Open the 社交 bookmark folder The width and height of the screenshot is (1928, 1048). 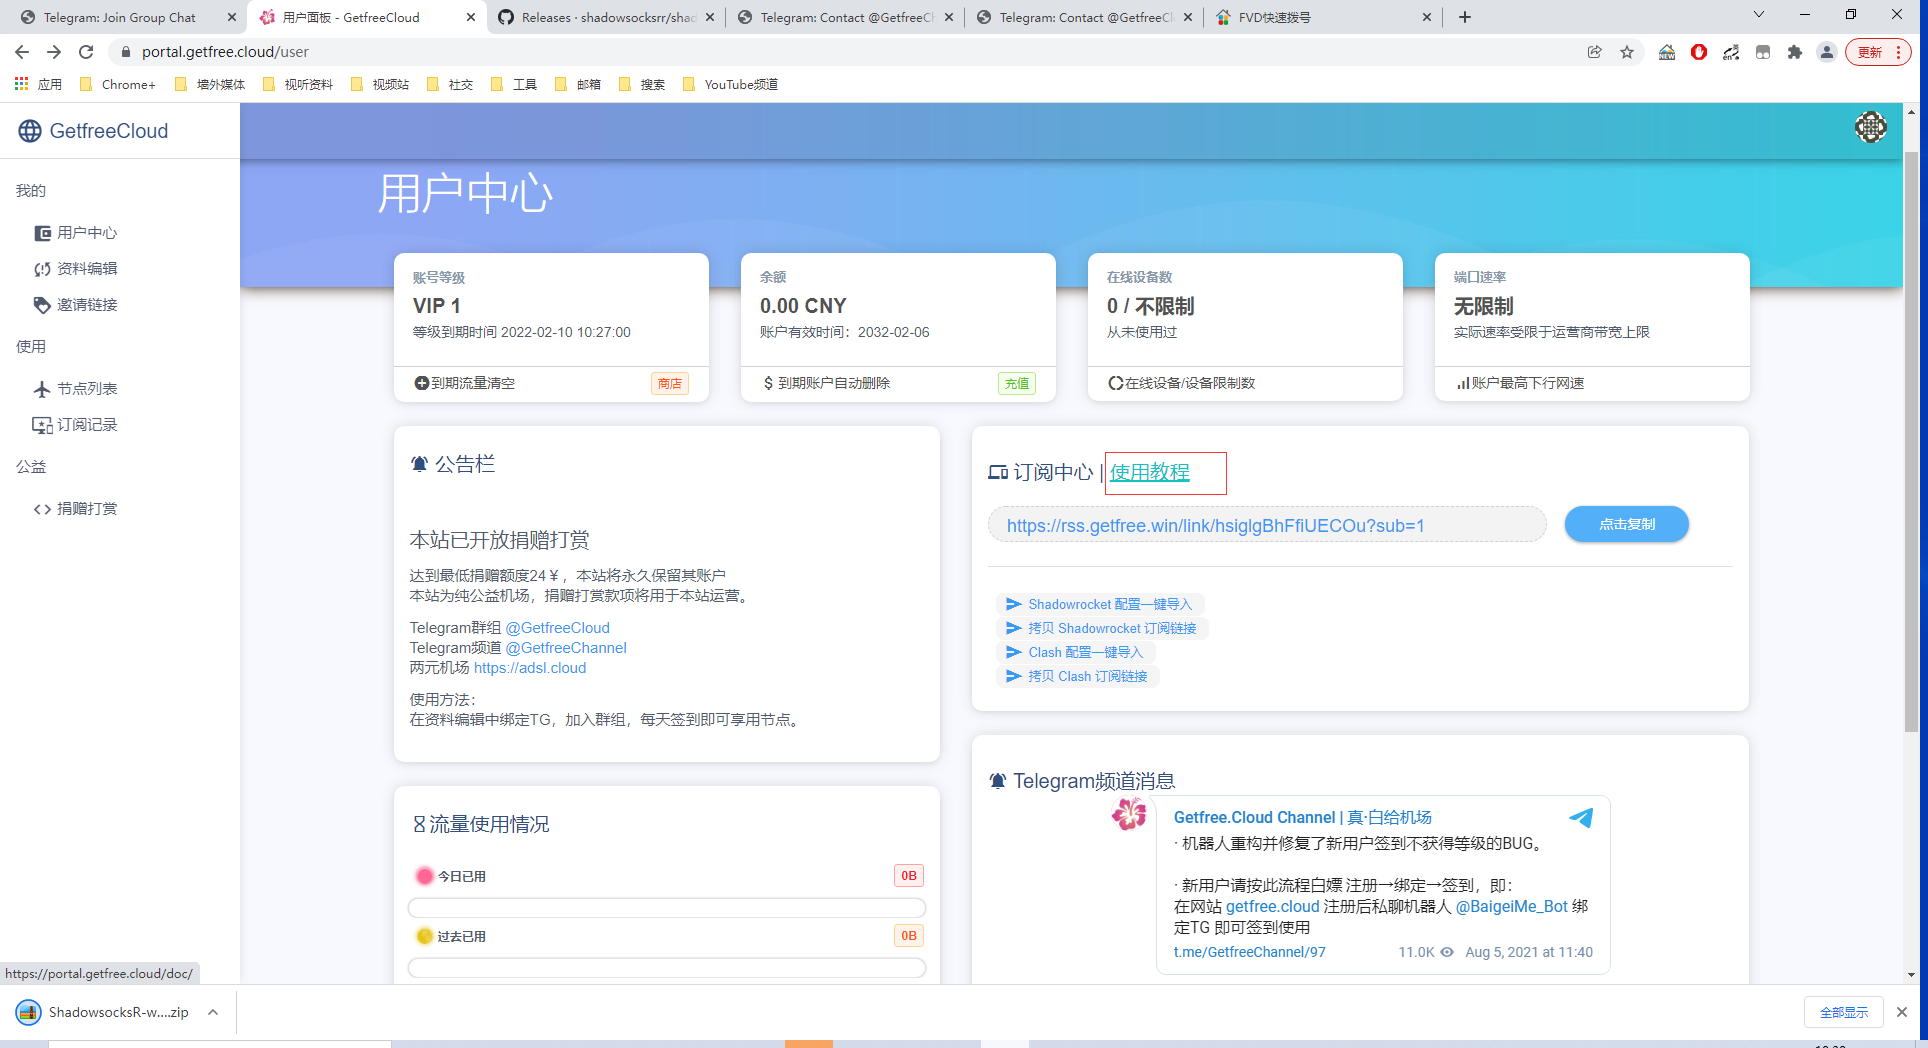point(450,84)
